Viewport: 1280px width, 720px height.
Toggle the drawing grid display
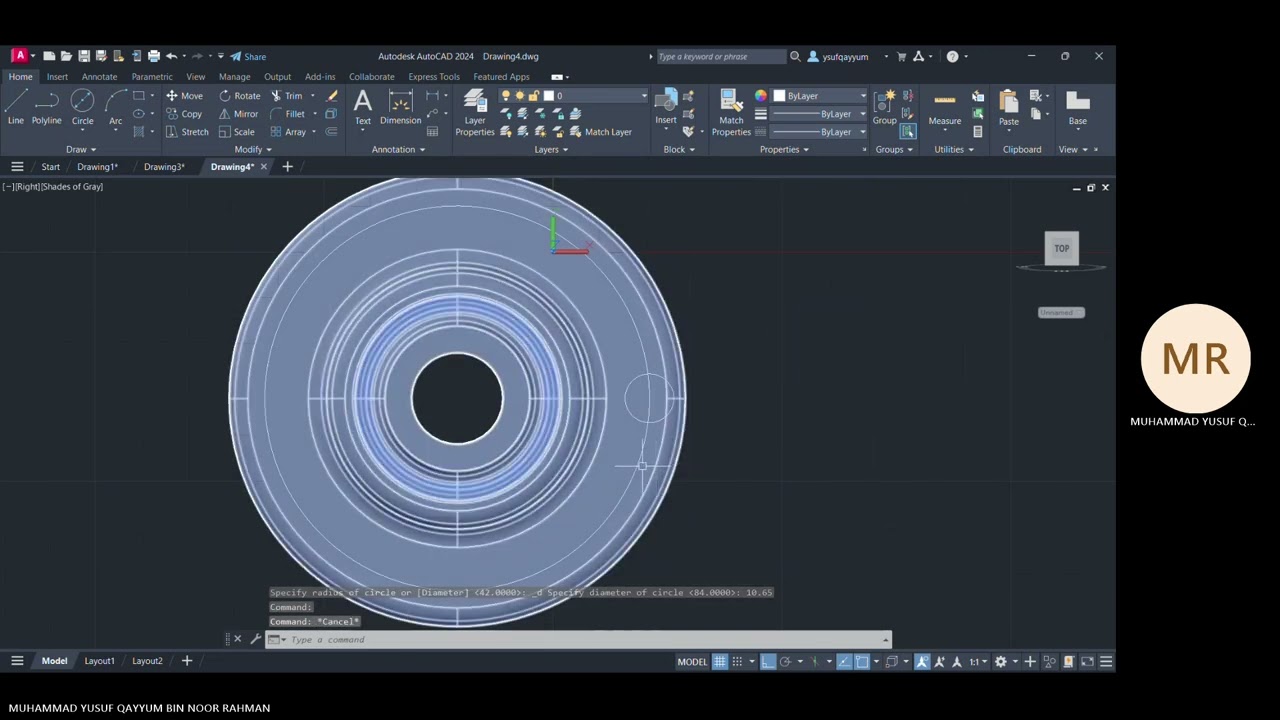(x=719, y=661)
